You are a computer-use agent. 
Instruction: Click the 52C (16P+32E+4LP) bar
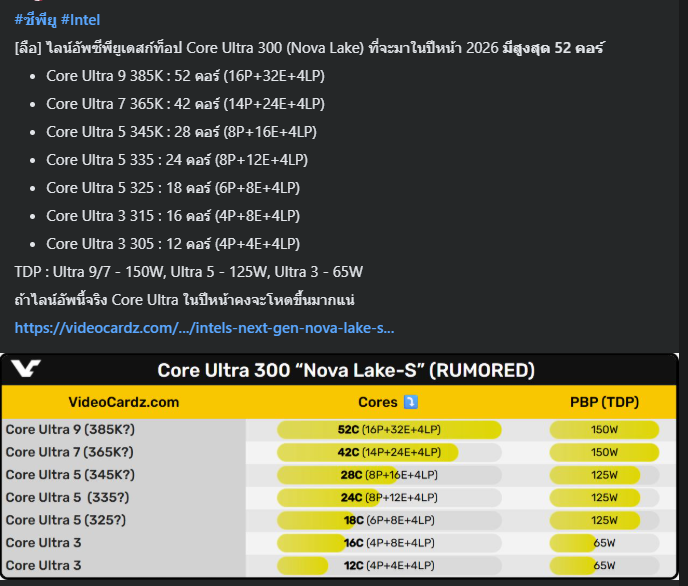pyautogui.click(x=389, y=429)
